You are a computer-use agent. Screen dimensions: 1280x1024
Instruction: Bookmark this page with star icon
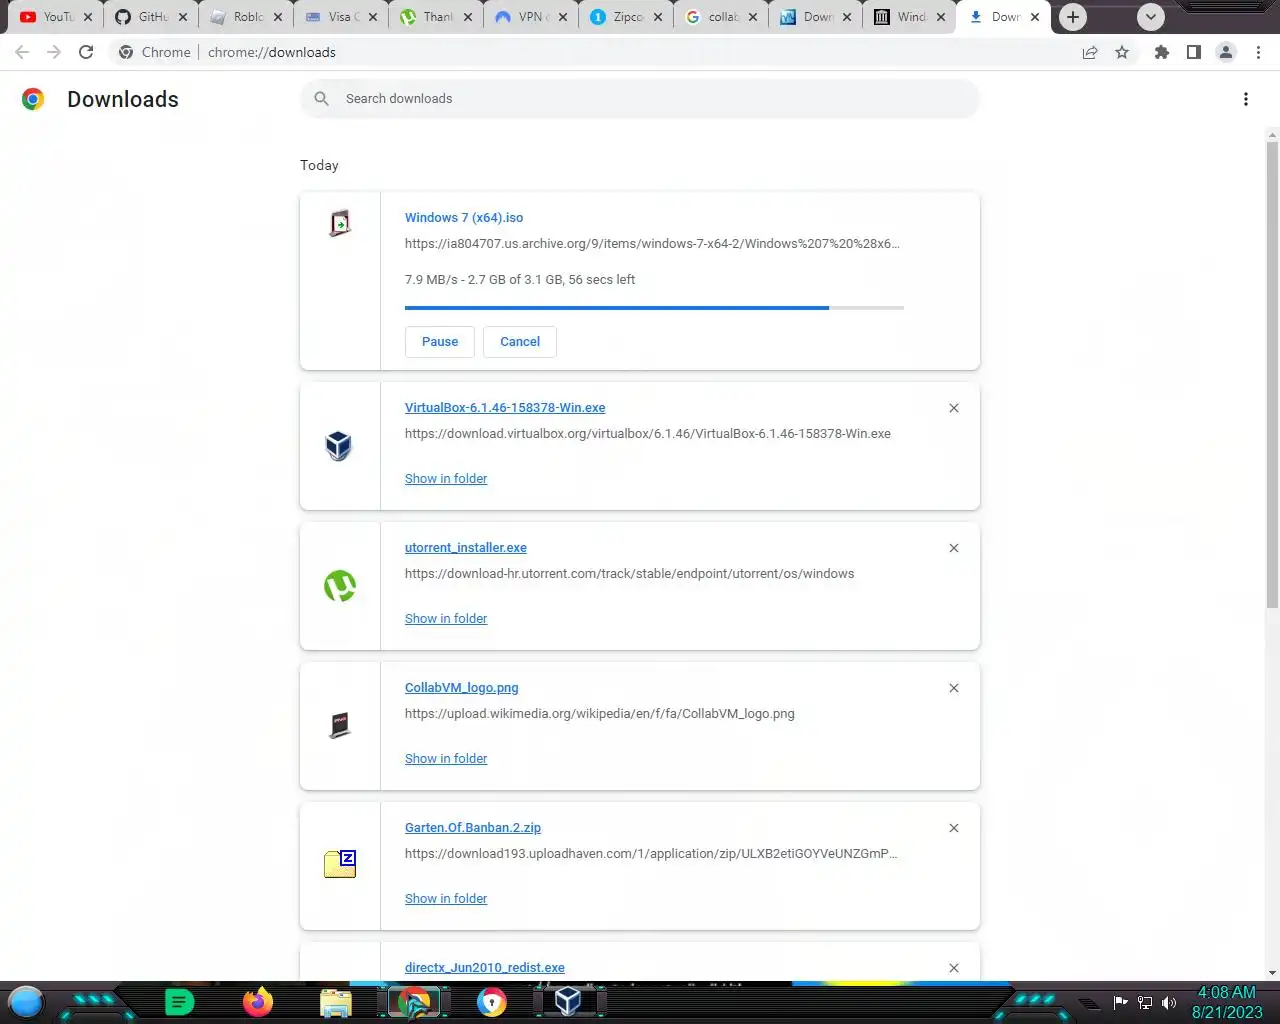pos(1122,52)
